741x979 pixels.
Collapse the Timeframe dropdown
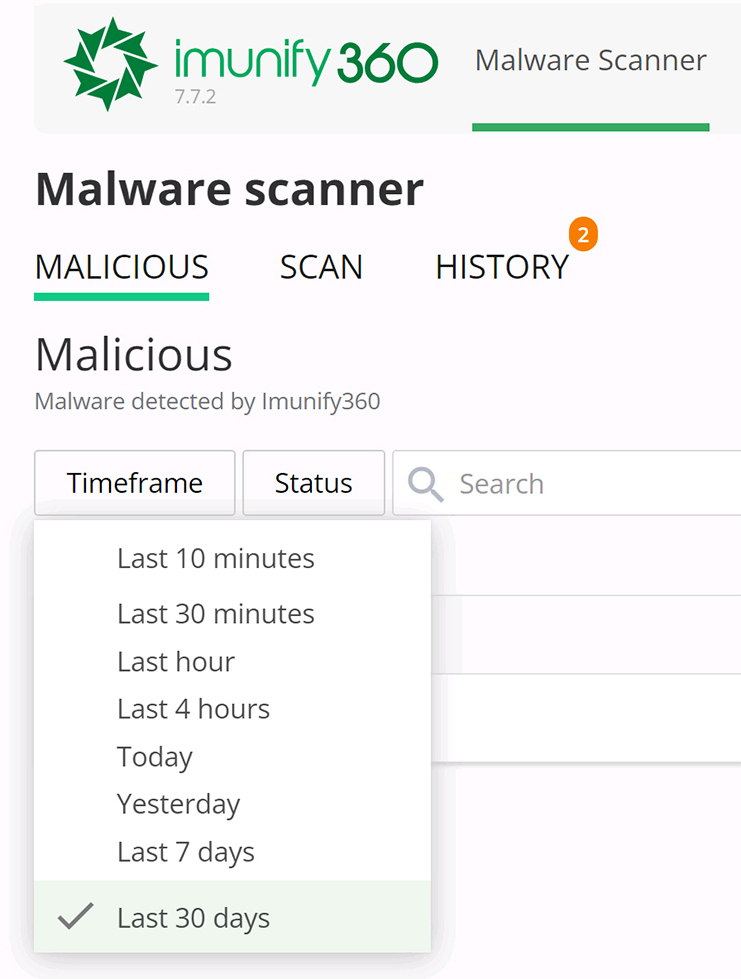tap(135, 483)
